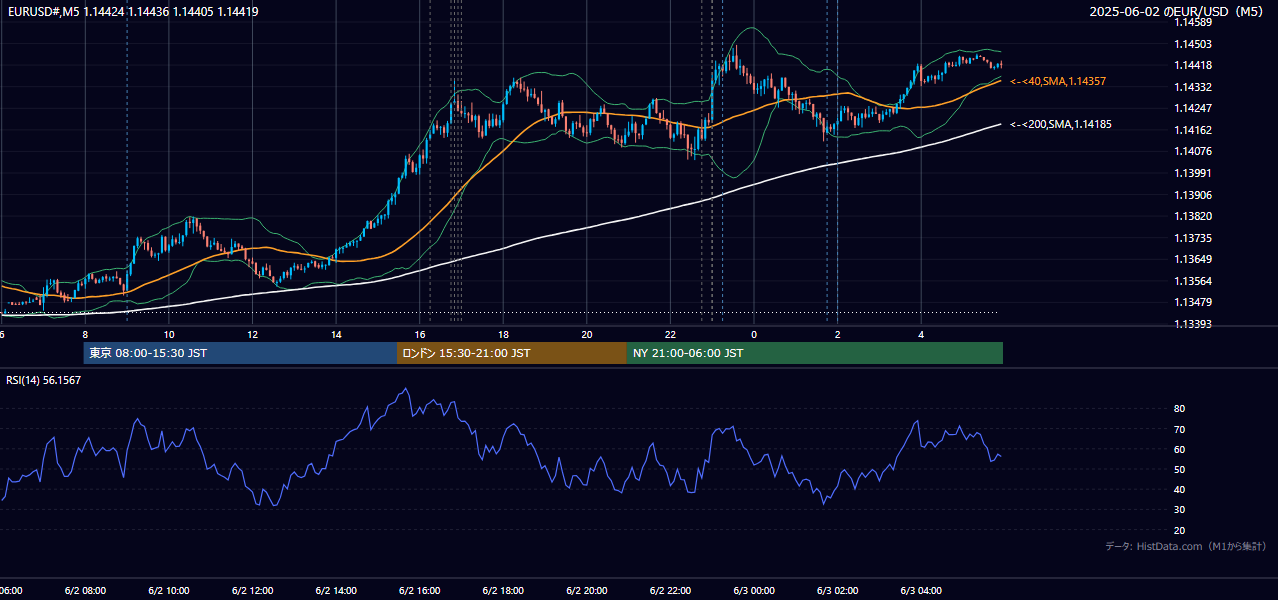This screenshot has height=600, width=1278.
Task: Click the 6/2 14:00 date label
Action: (336, 591)
